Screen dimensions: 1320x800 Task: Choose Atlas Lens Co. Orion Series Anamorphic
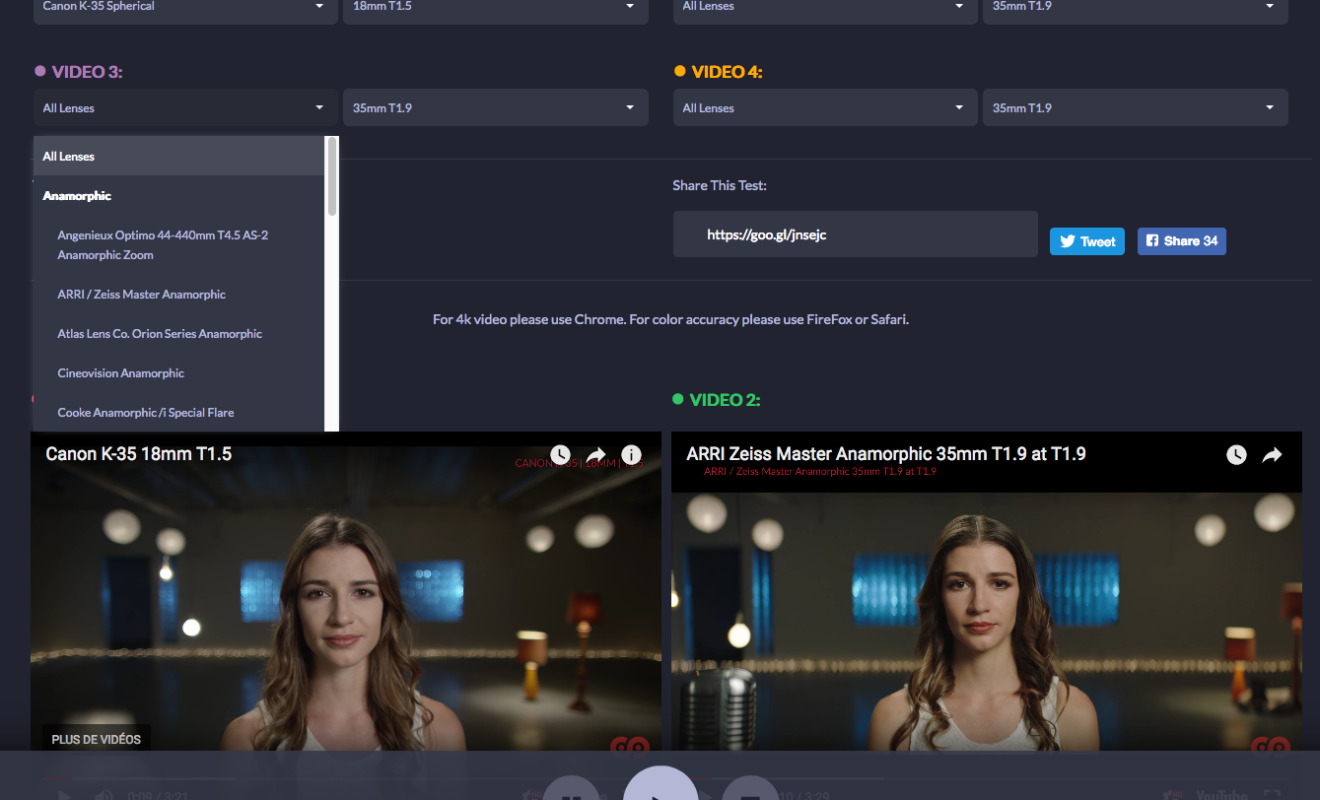coord(179,333)
